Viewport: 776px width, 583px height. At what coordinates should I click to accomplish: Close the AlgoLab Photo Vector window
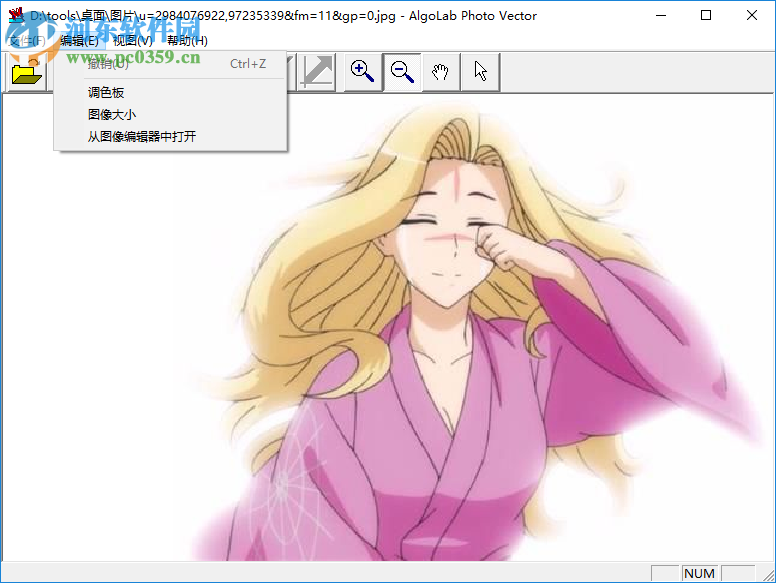(x=752, y=15)
